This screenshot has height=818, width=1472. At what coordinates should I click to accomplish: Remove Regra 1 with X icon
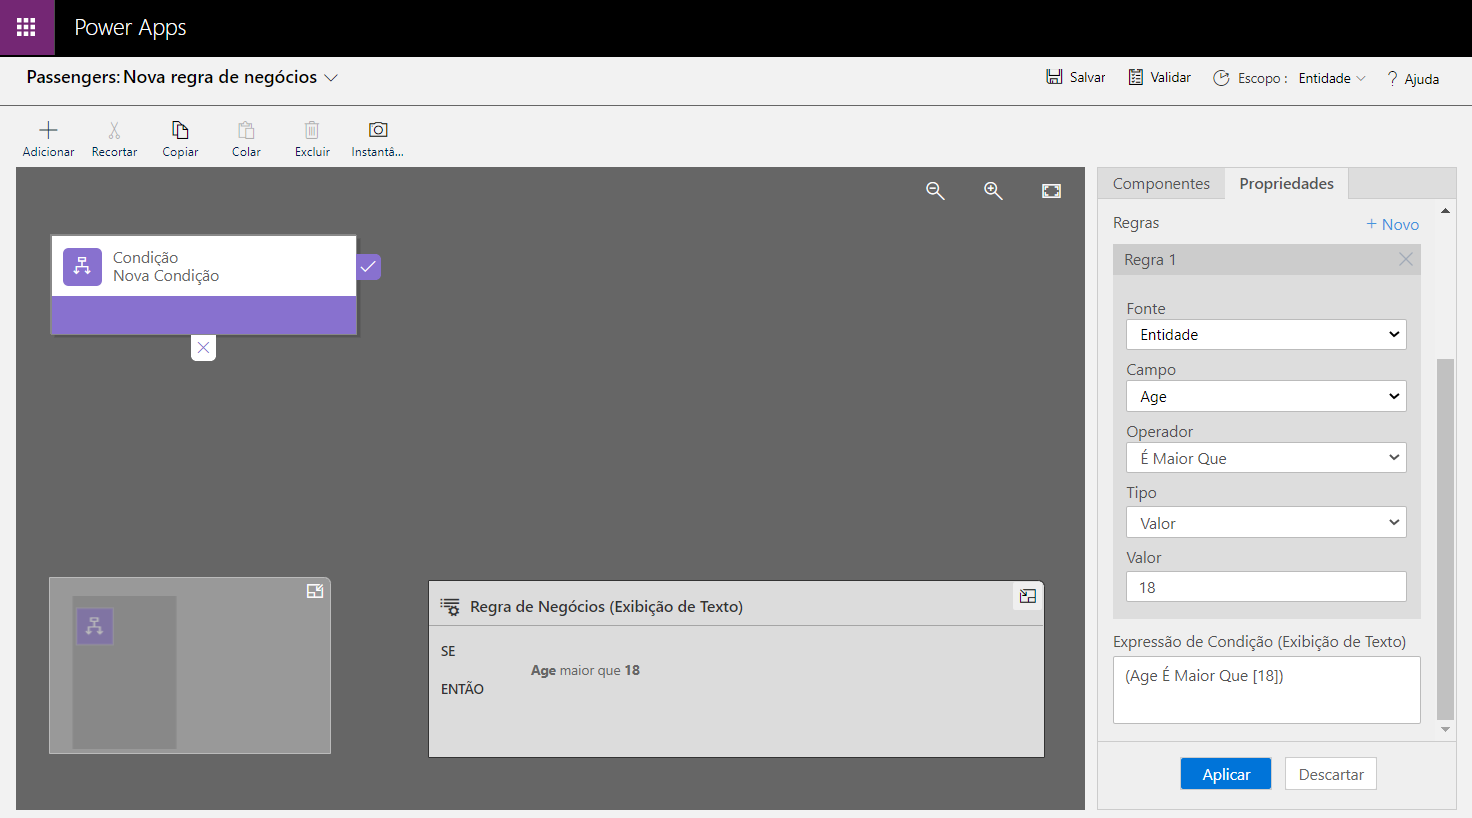tap(1405, 259)
